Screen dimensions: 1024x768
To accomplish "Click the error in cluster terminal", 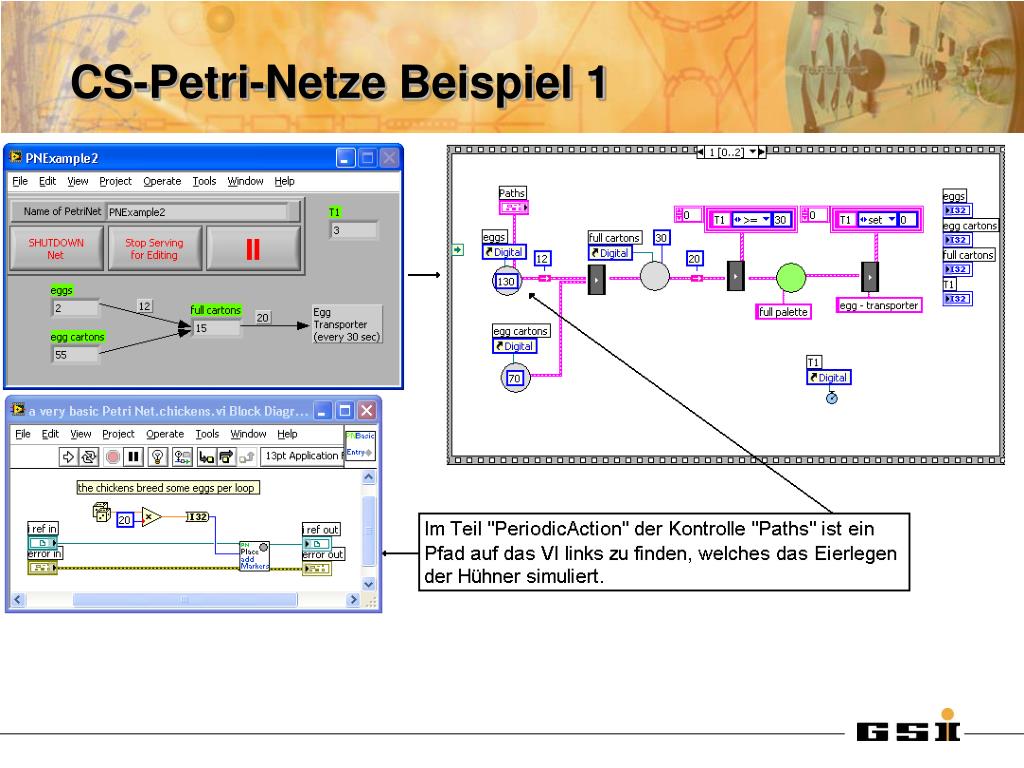I will click(42, 568).
